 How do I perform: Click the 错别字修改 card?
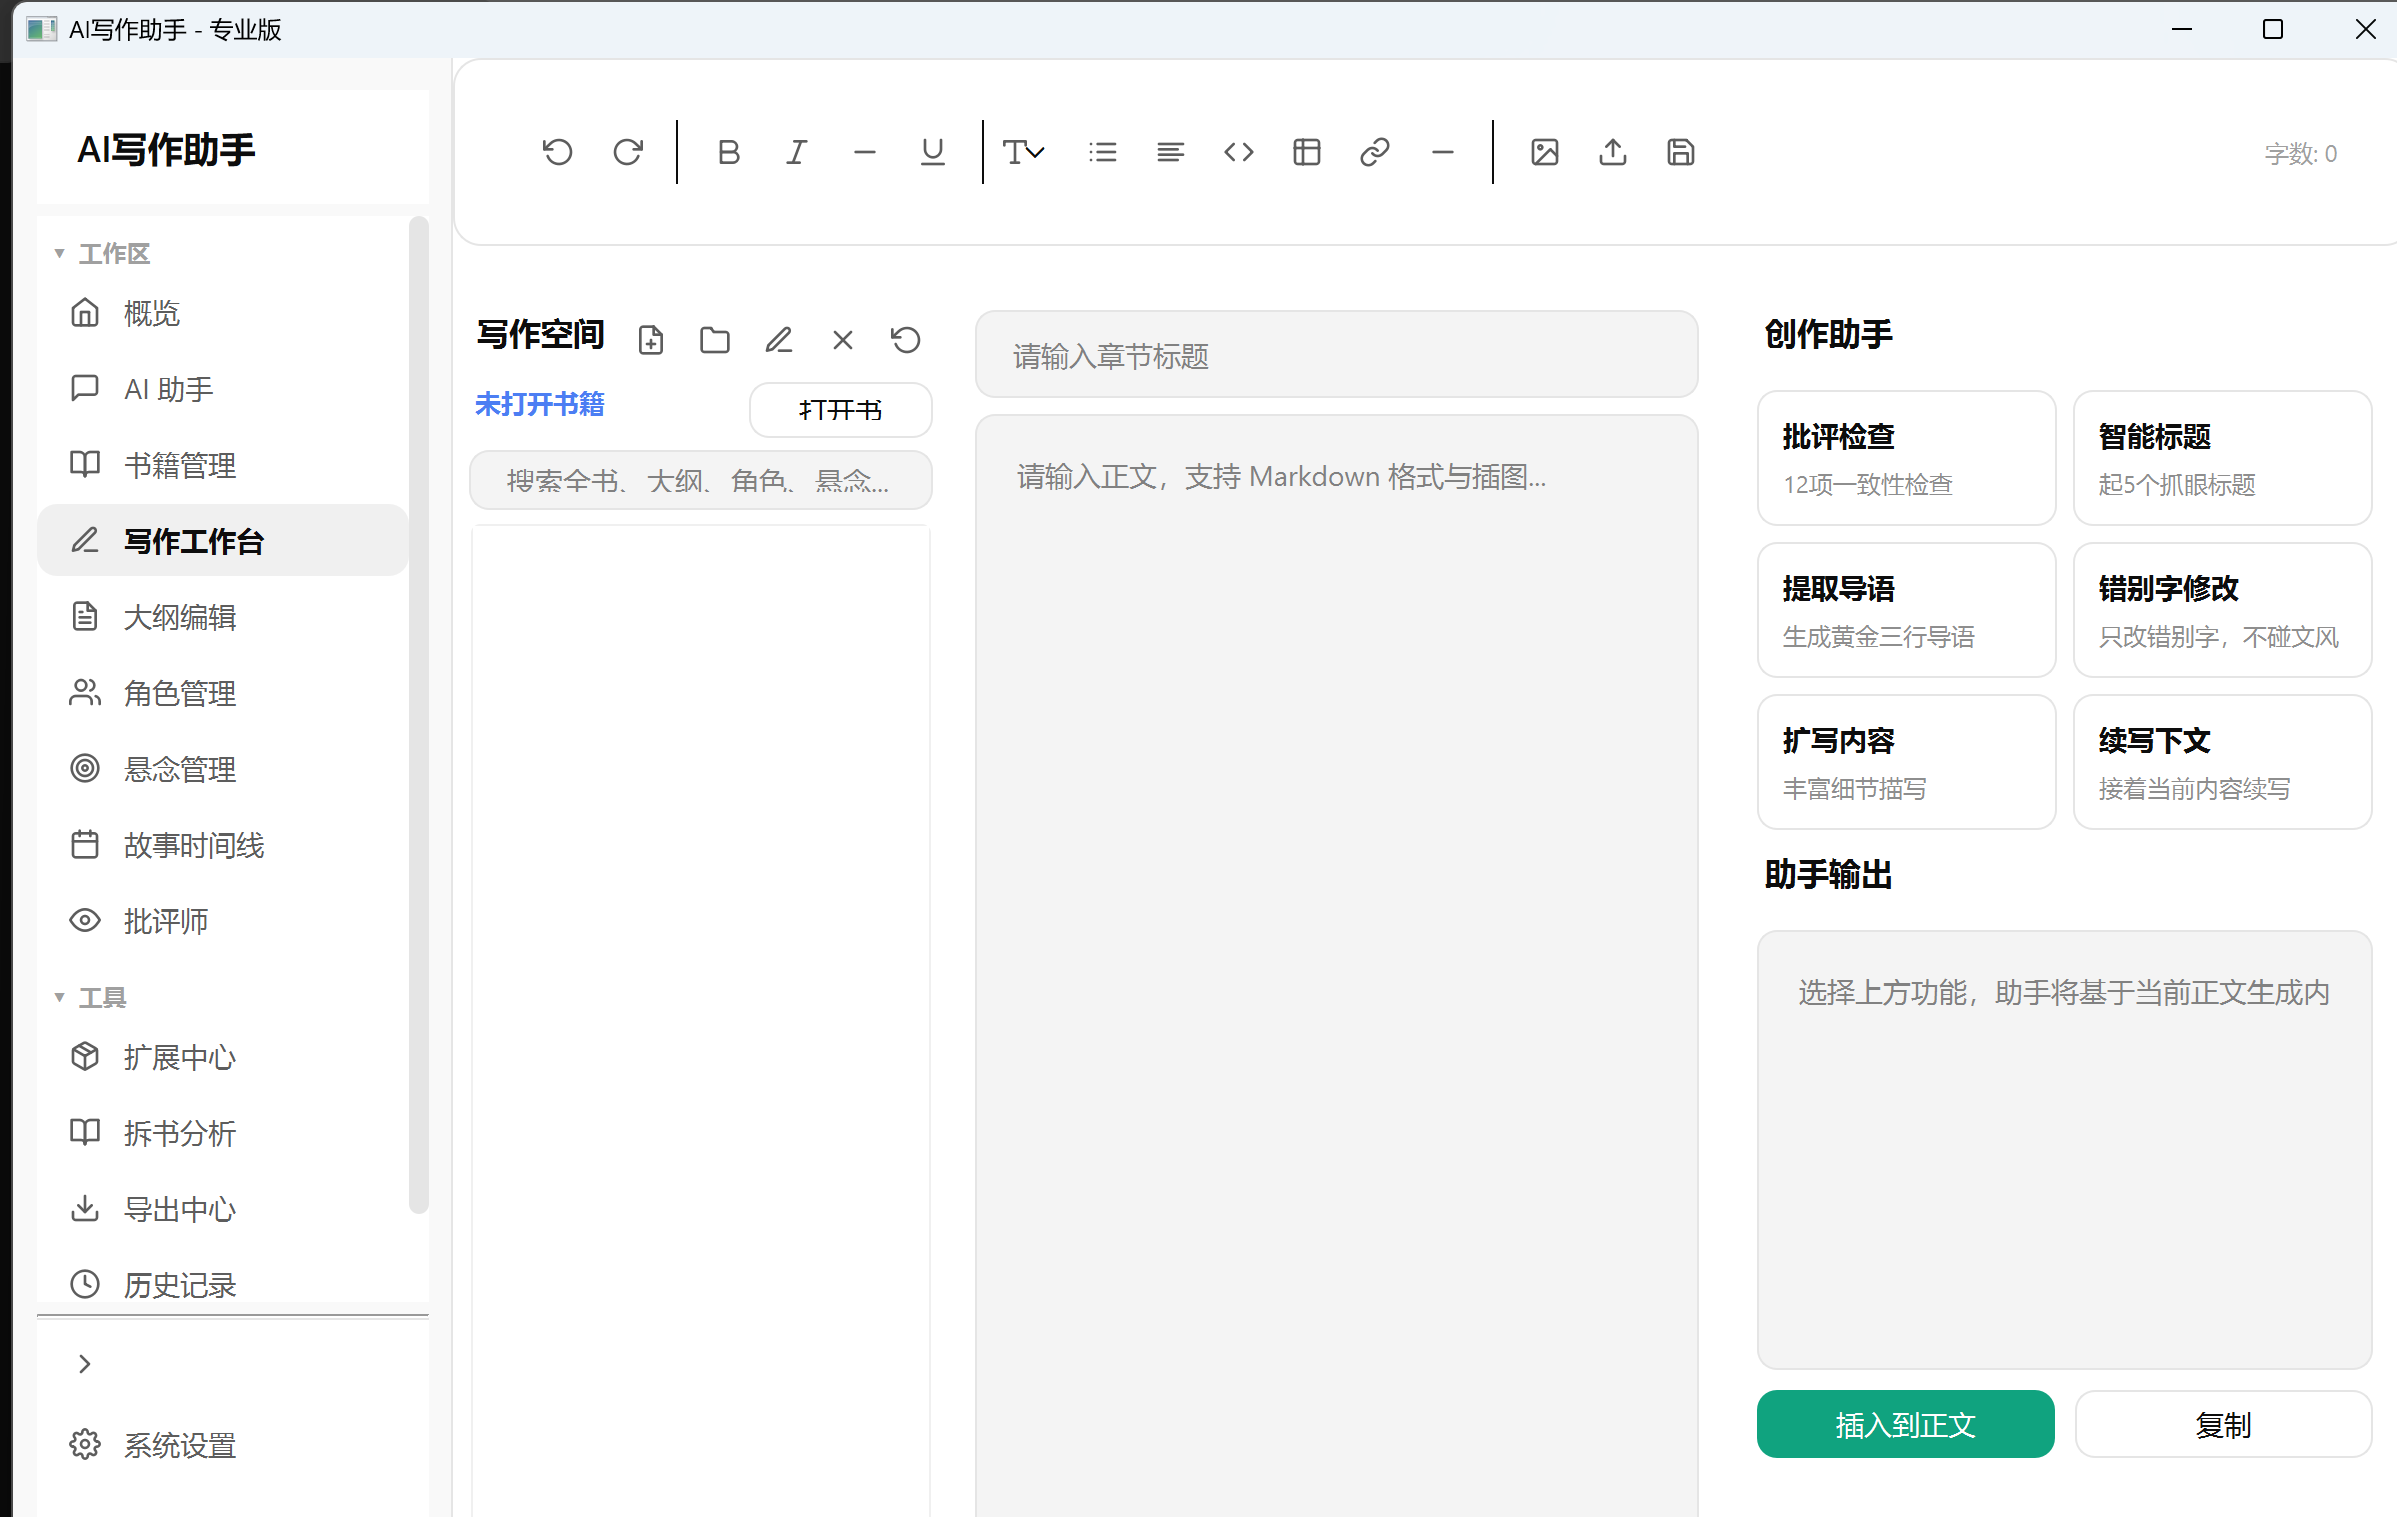(x=2222, y=610)
